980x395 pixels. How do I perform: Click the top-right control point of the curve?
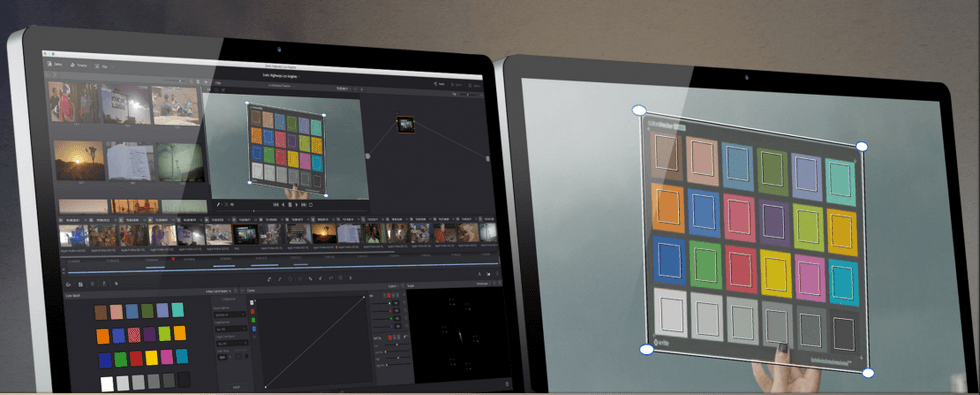(x=364, y=298)
